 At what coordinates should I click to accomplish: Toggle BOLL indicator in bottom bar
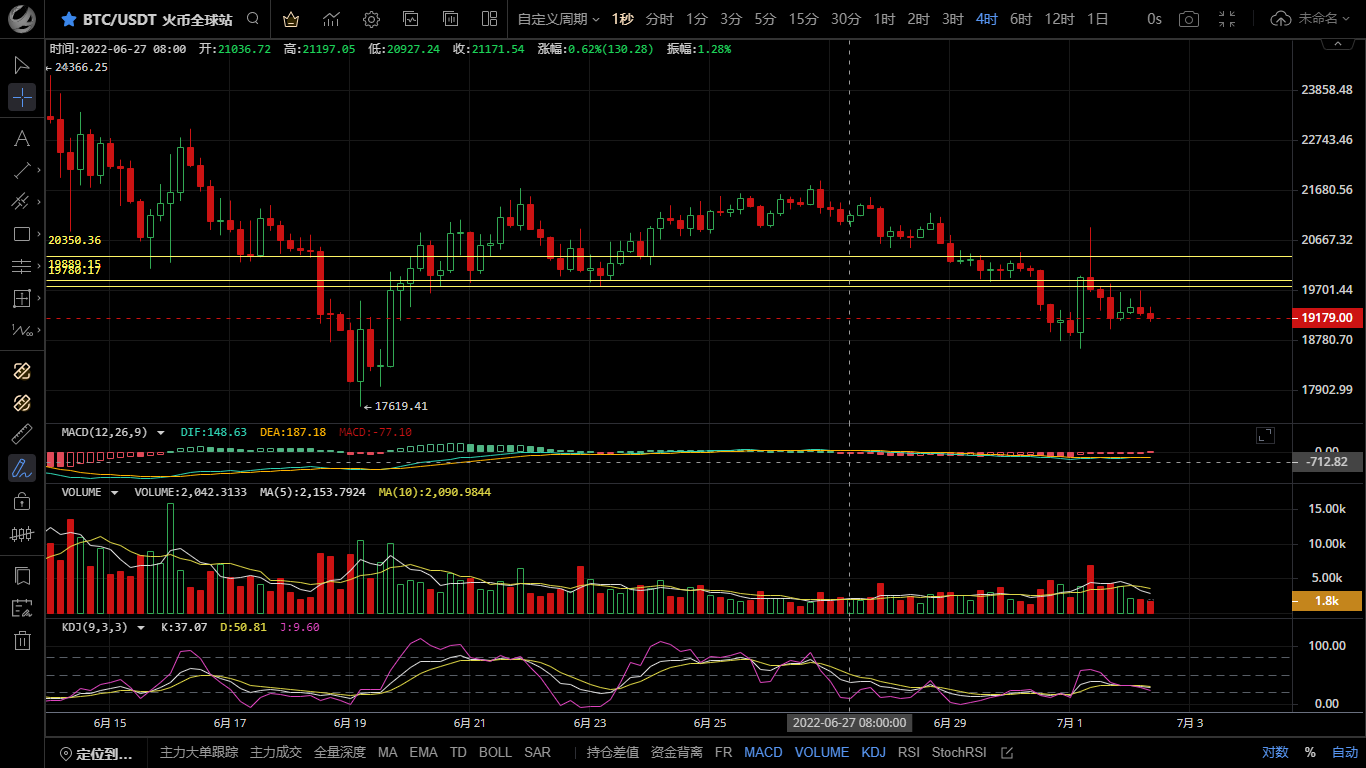(x=495, y=752)
